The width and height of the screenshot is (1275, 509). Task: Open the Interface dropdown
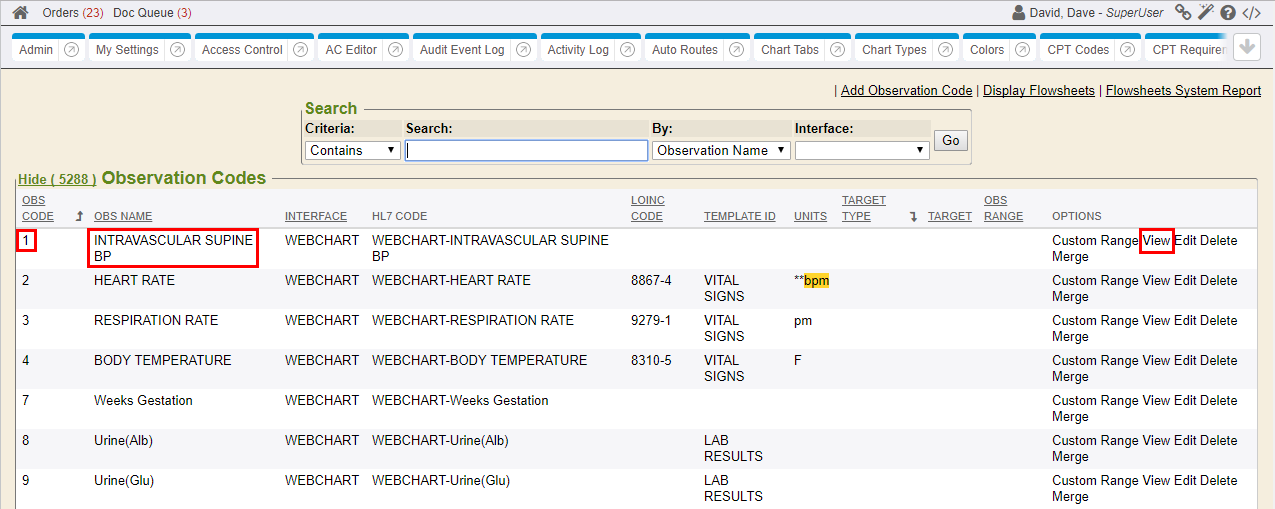click(x=862, y=150)
